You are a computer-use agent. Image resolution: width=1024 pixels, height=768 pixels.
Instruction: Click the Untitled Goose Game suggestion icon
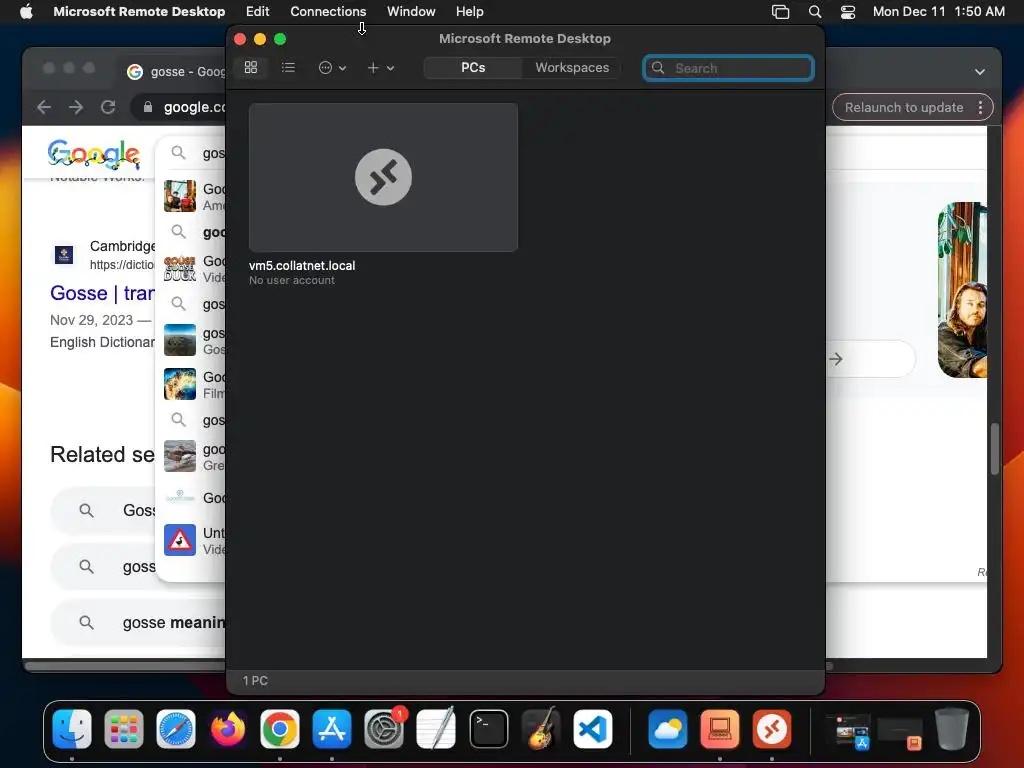coord(180,540)
